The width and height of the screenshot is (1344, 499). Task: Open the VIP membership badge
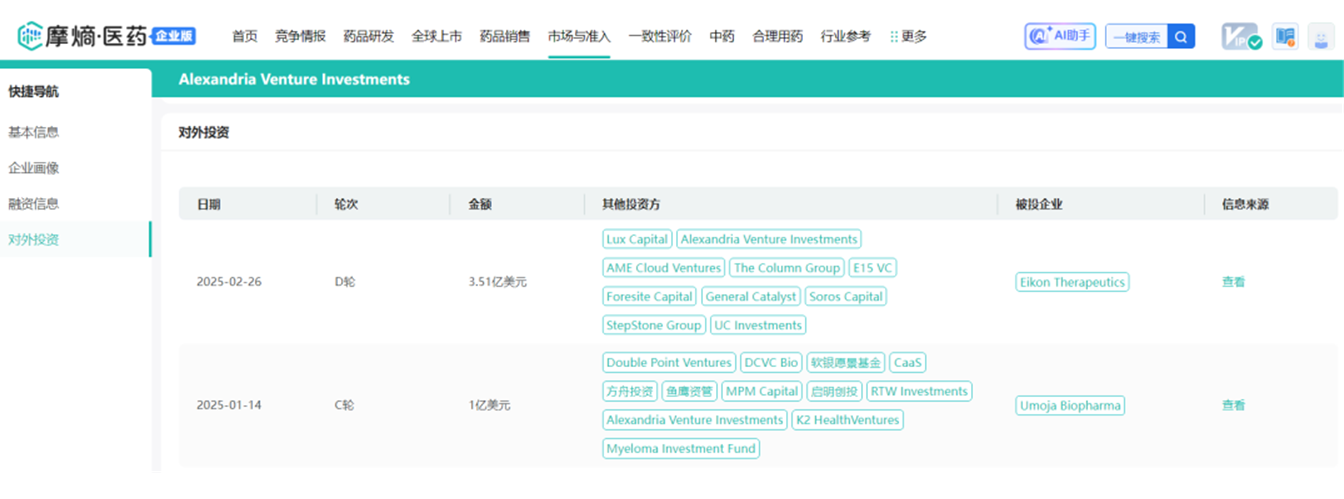(1242, 37)
